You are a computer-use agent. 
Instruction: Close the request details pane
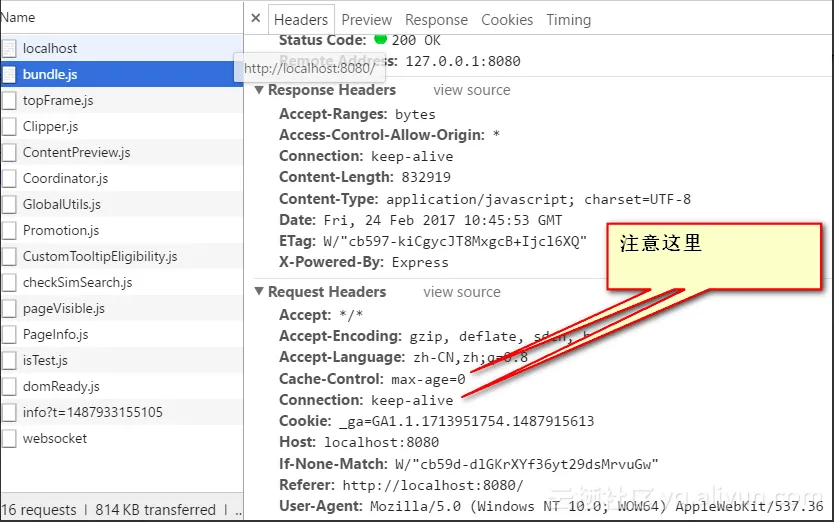[255, 19]
